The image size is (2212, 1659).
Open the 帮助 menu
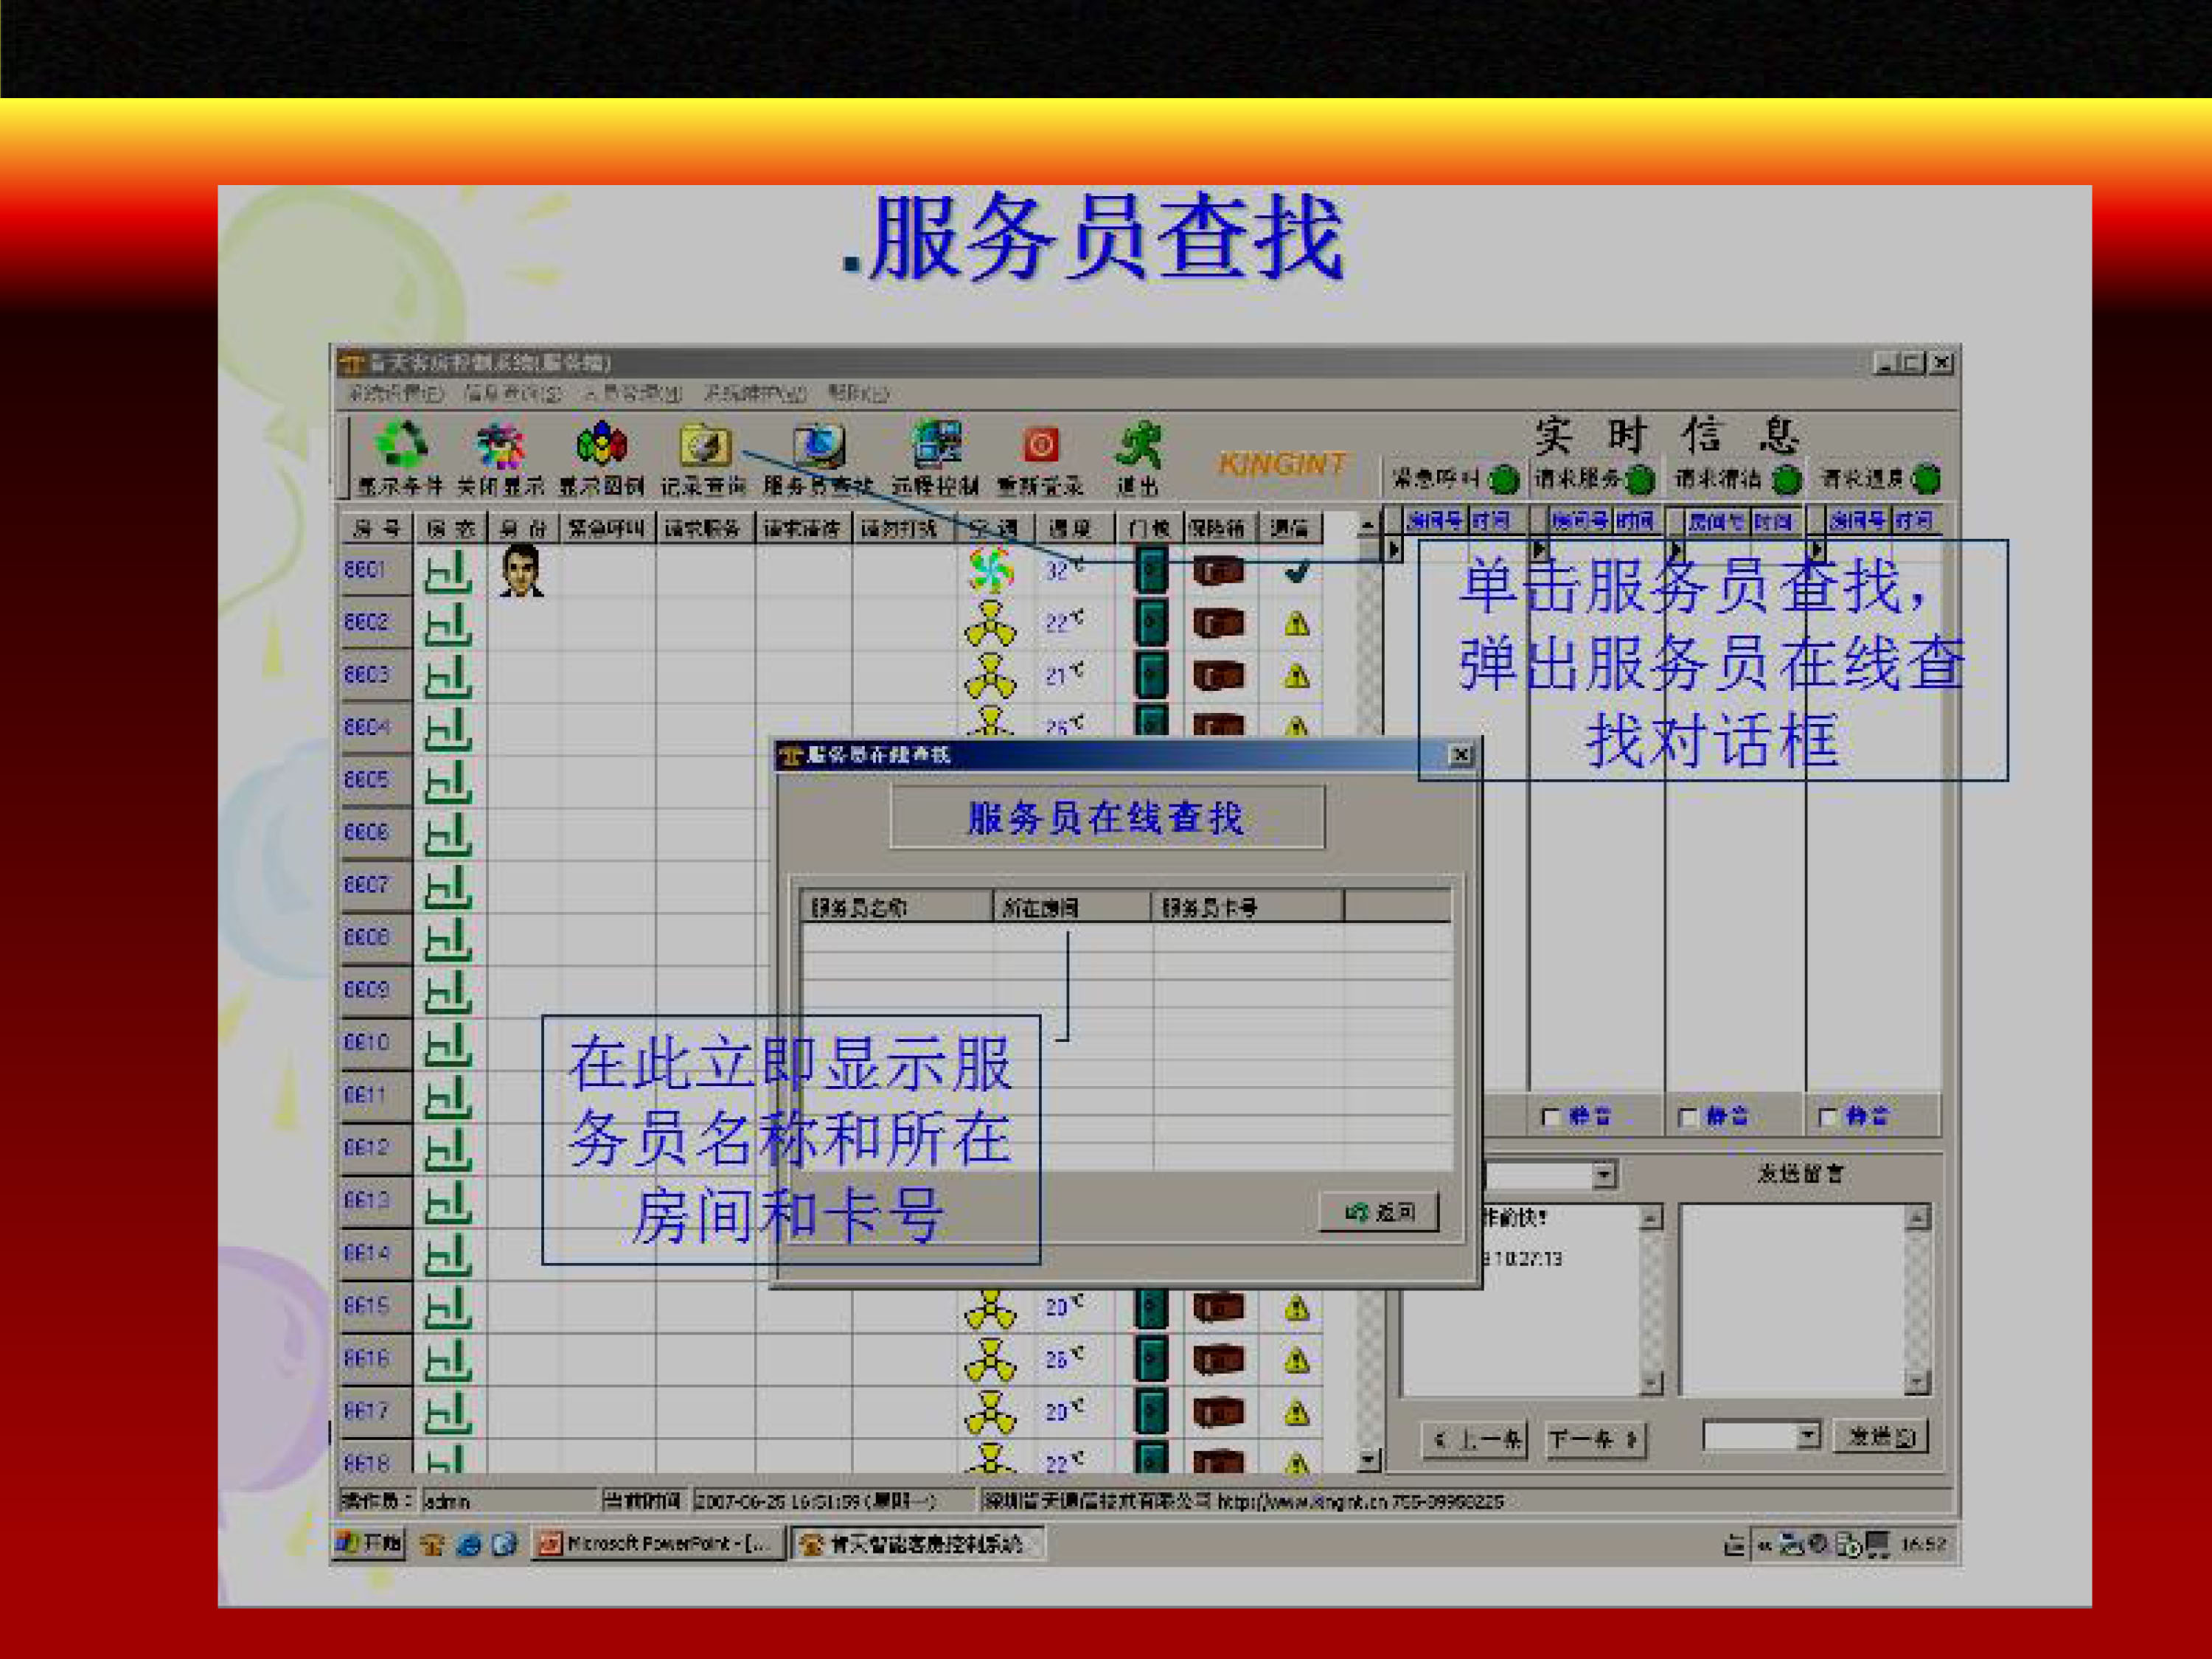[x=858, y=394]
